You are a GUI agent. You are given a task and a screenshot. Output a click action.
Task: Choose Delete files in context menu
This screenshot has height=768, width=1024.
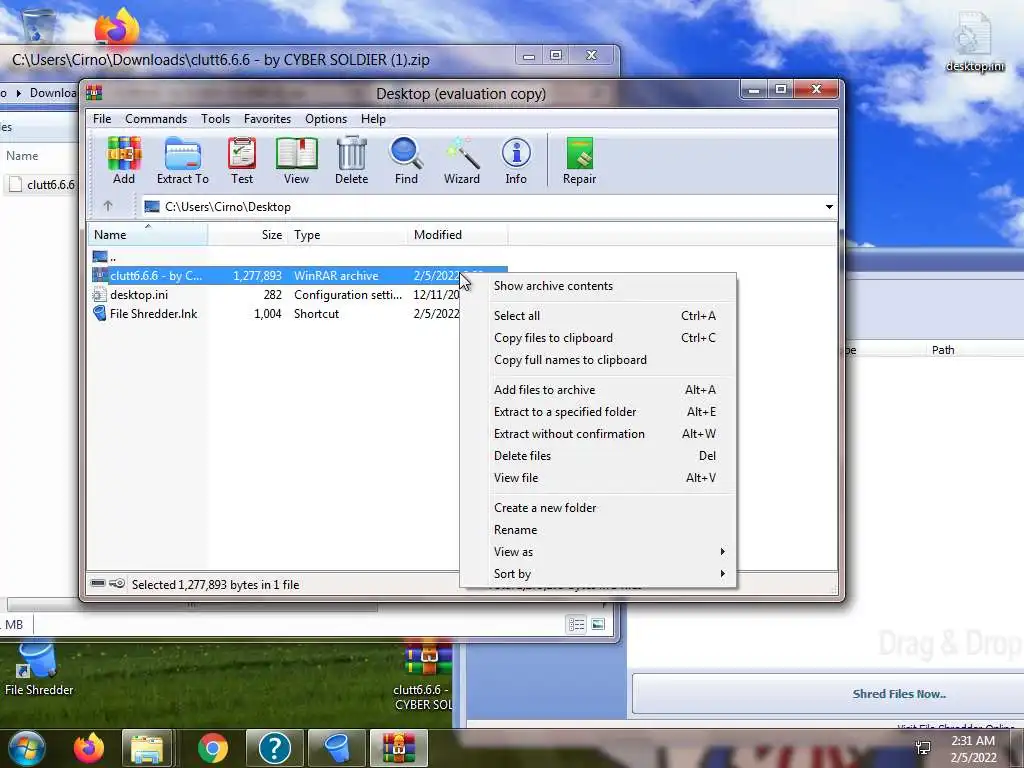click(598, 456)
